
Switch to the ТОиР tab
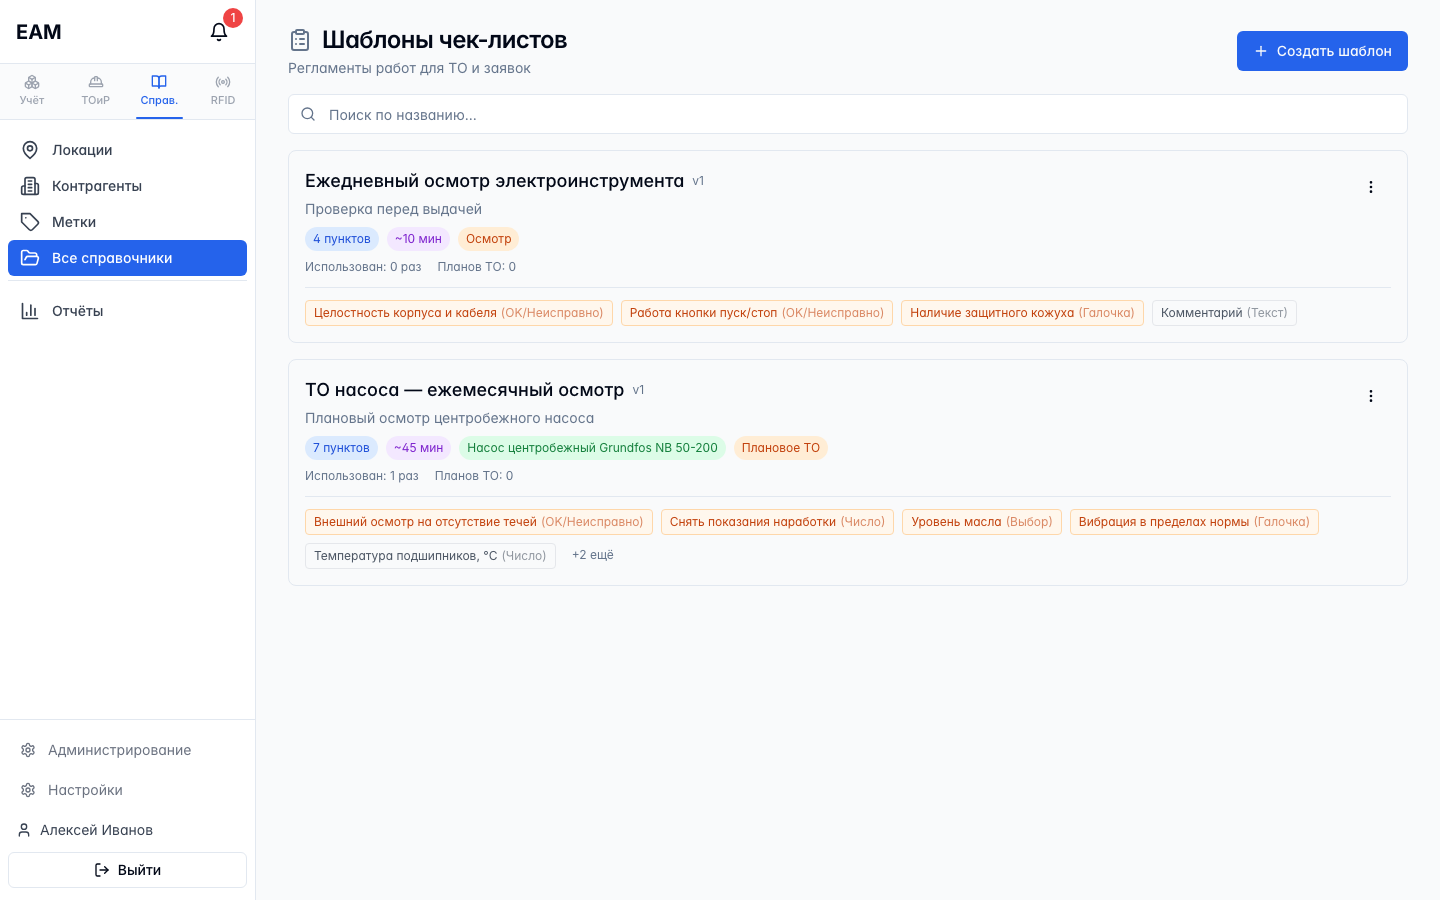pyautogui.click(x=96, y=90)
